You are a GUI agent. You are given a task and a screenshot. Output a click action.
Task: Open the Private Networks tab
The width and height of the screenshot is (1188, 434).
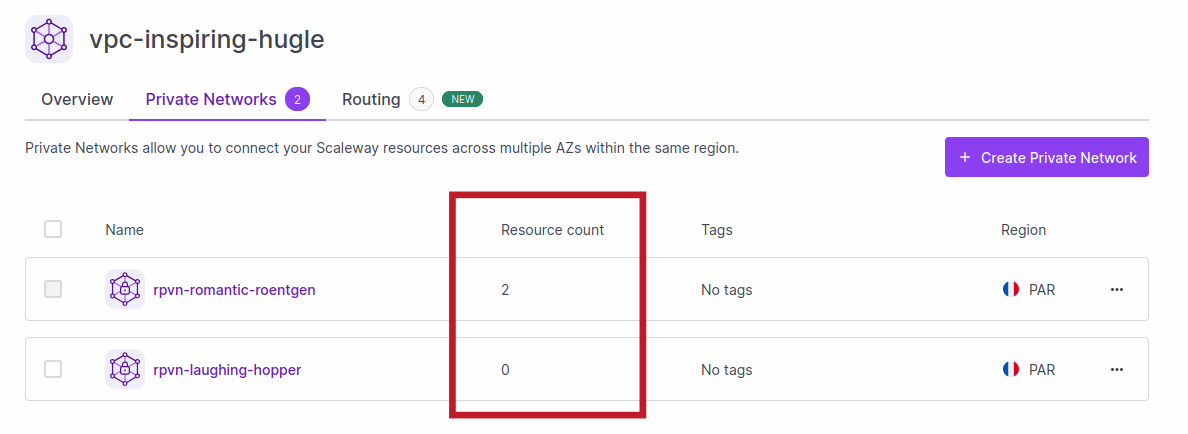coord(227,99)
